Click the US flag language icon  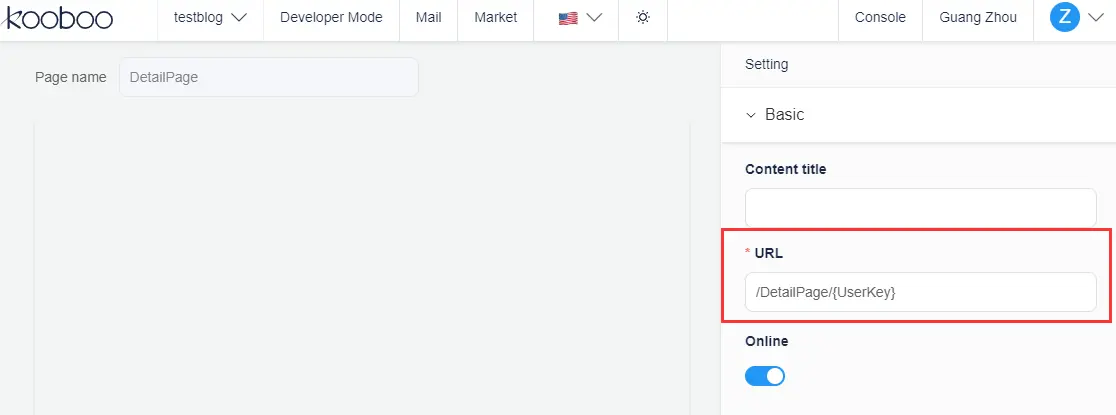568,18
